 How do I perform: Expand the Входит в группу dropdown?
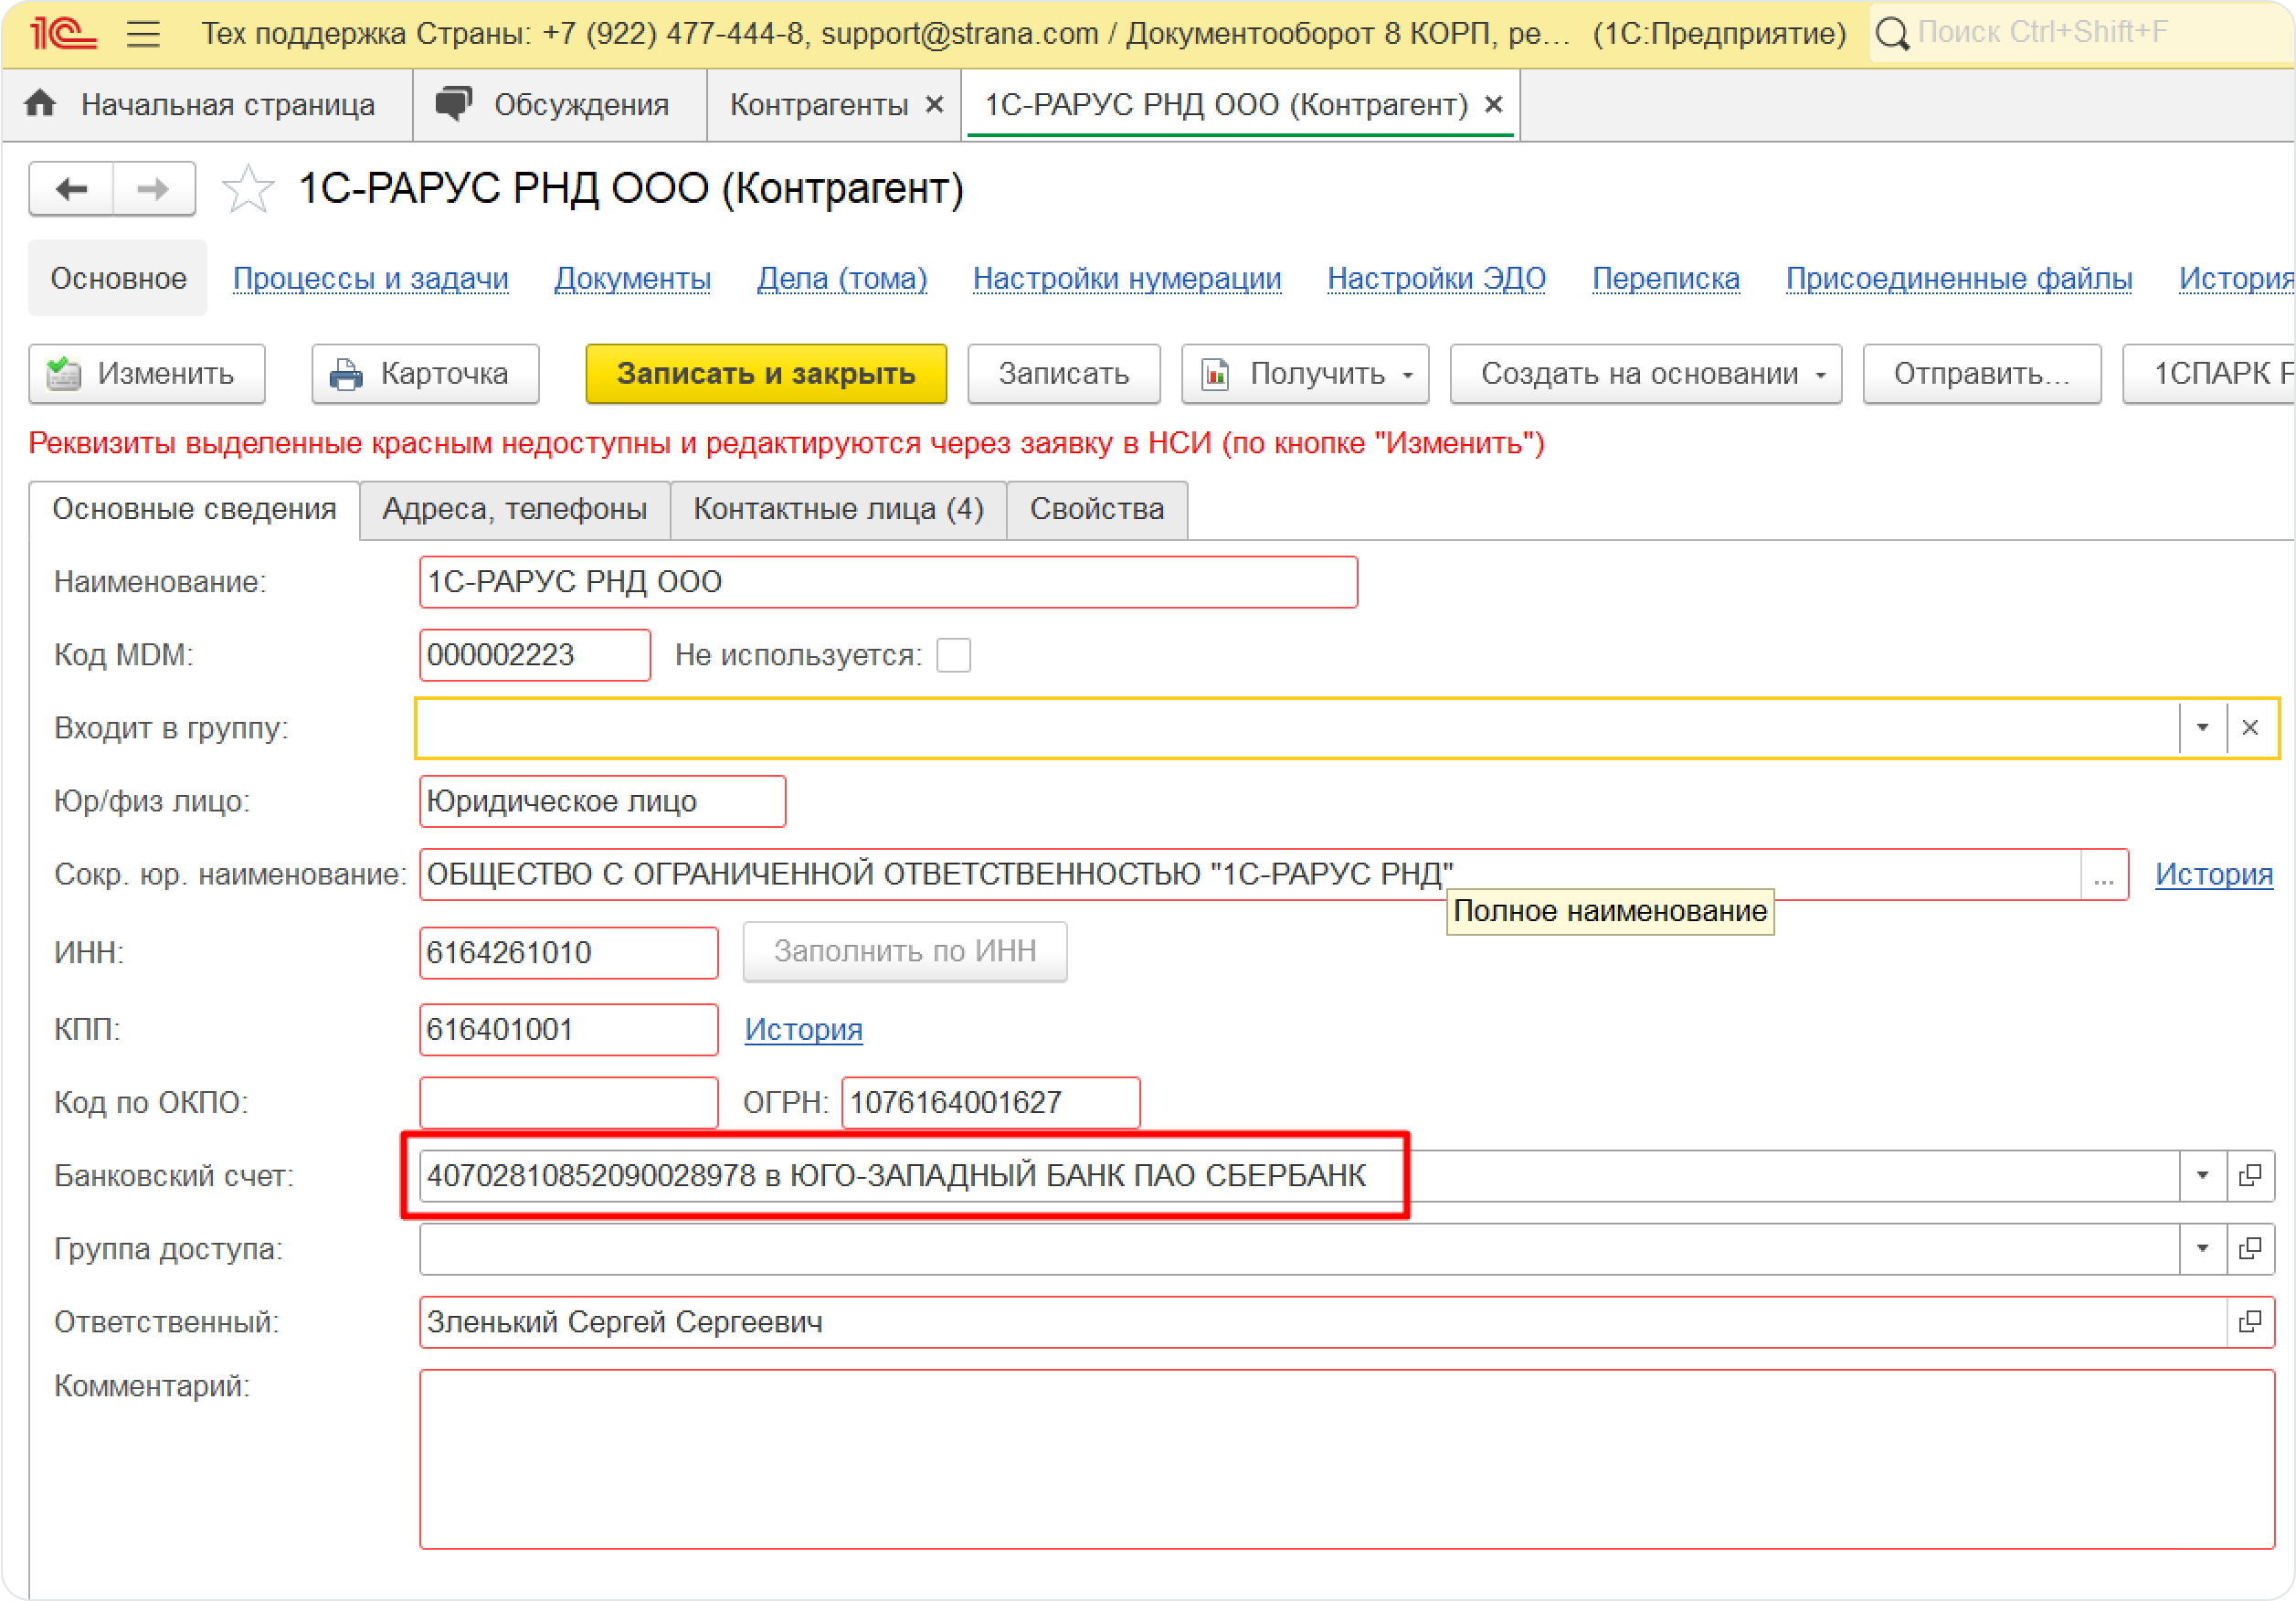[2202, 728]
